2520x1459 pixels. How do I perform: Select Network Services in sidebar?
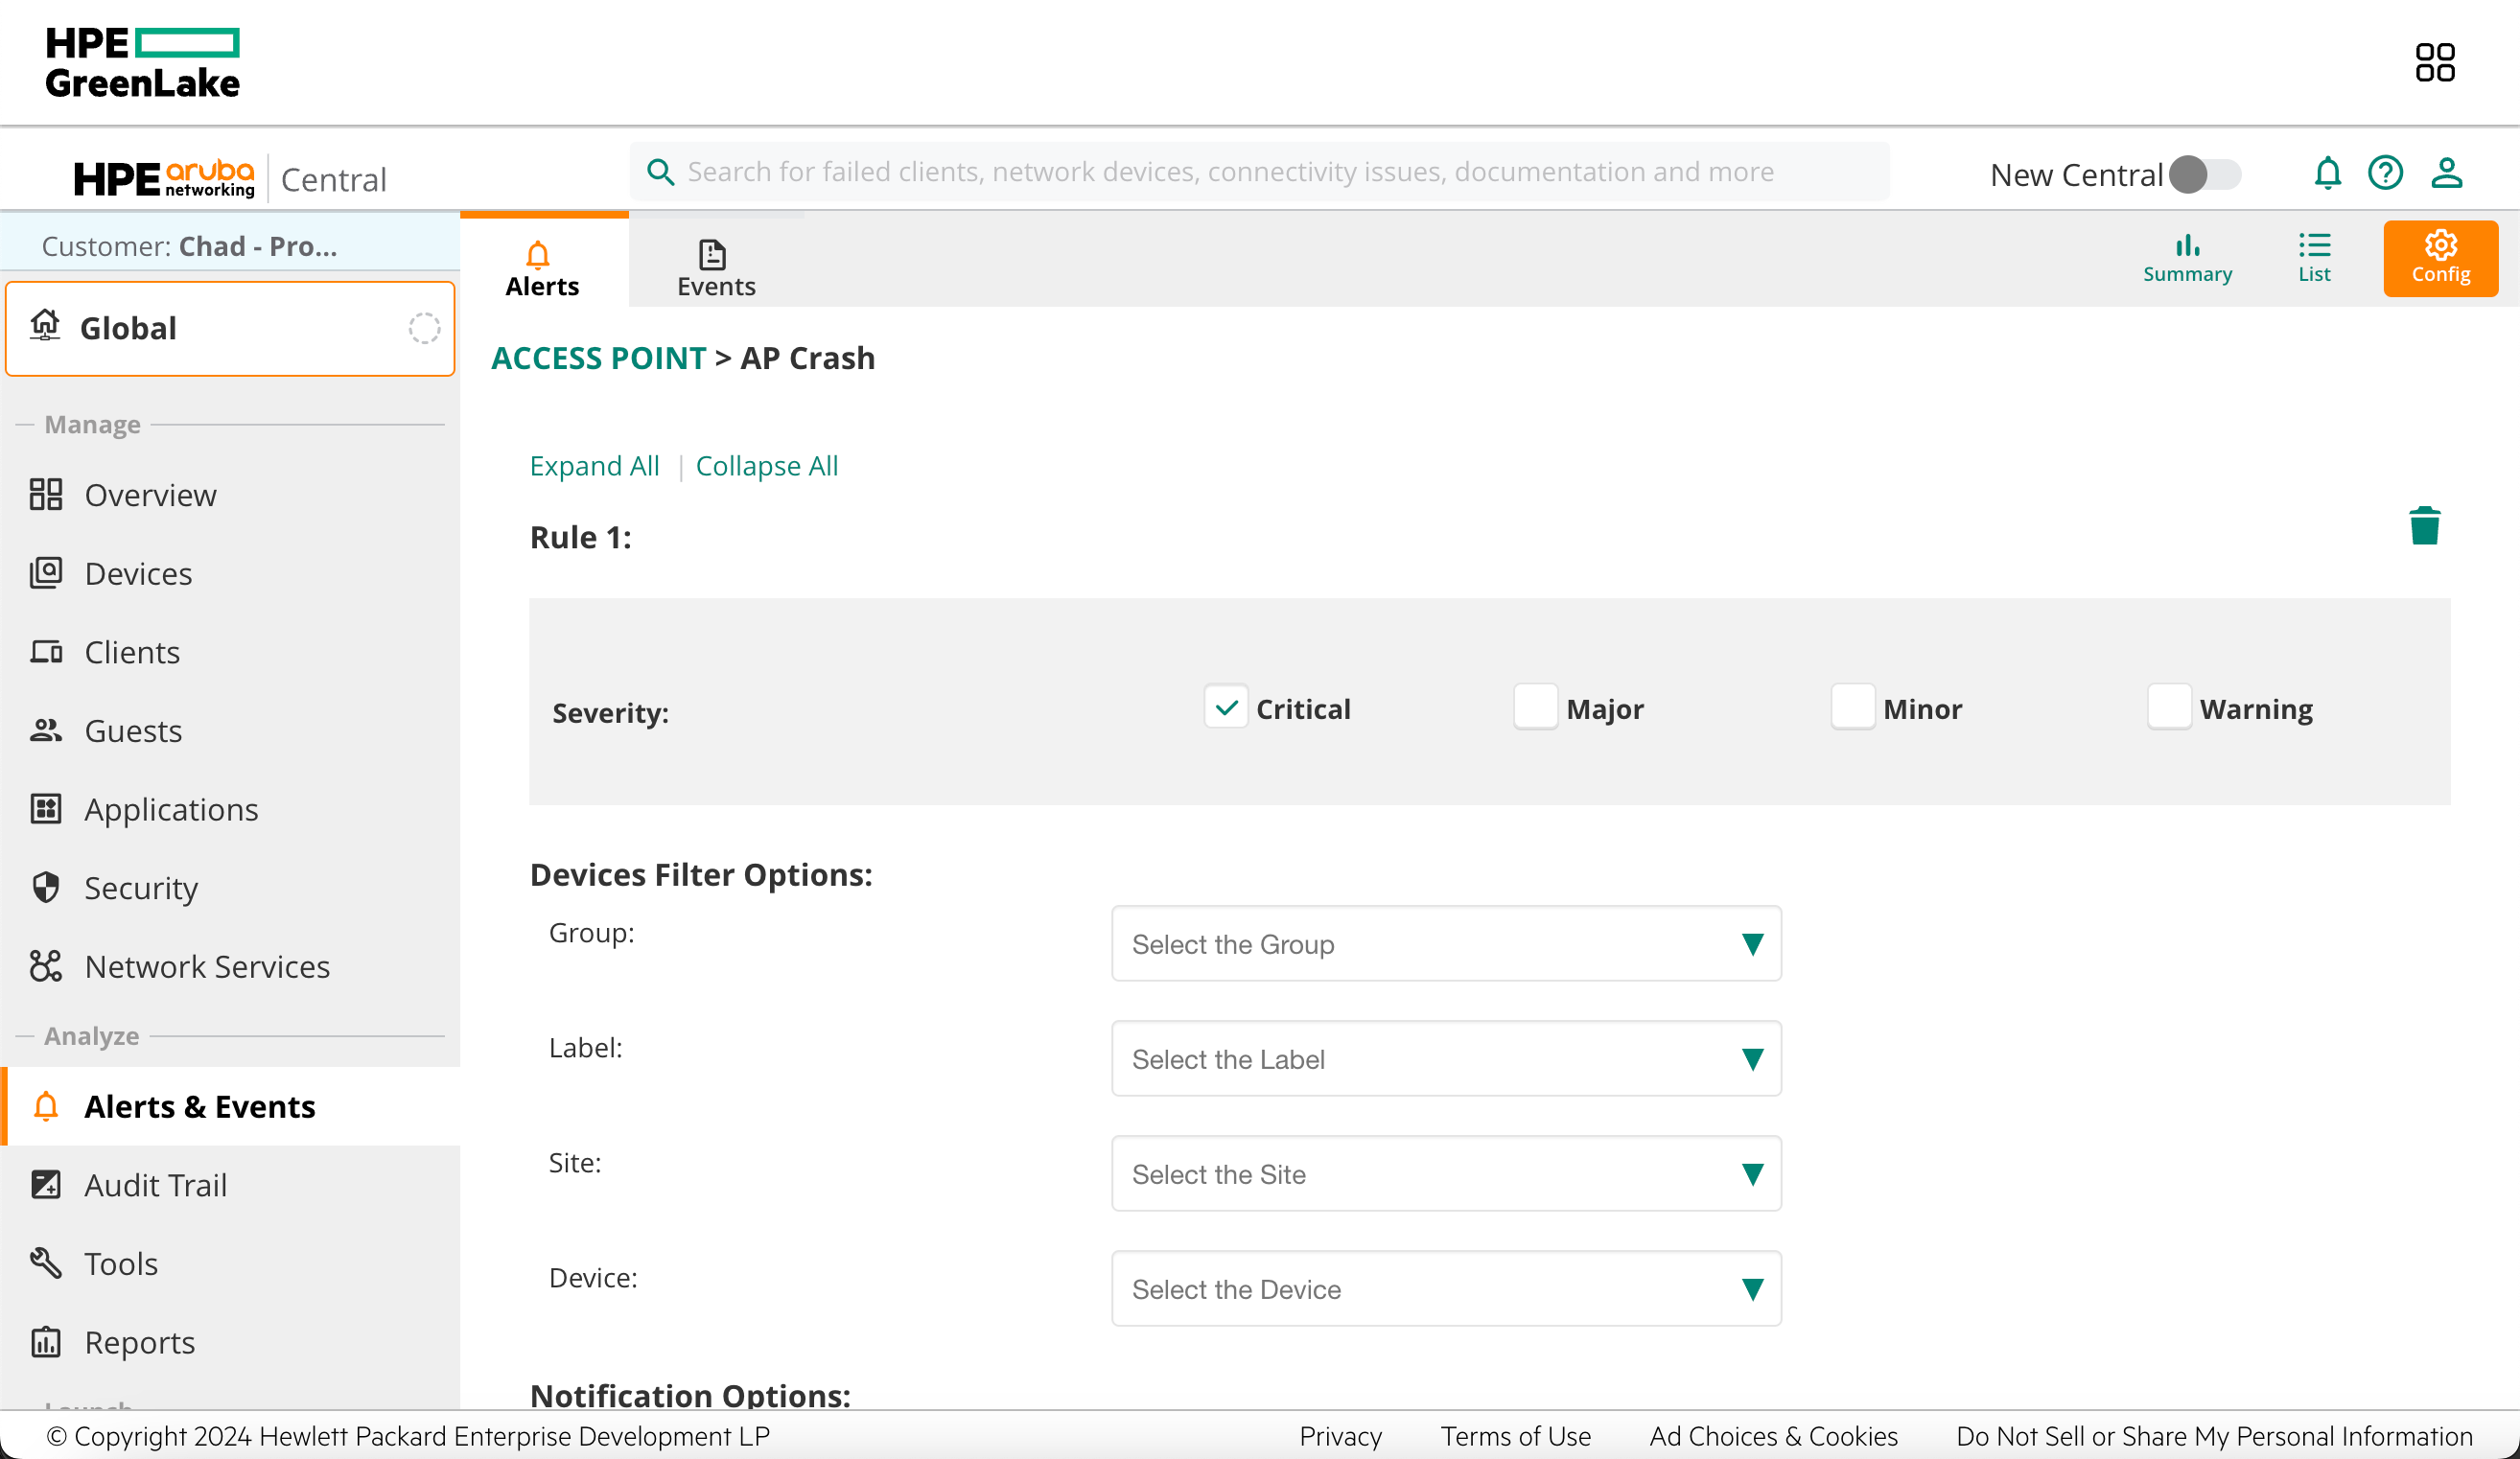pyautogui.click(x=206, y=966)
